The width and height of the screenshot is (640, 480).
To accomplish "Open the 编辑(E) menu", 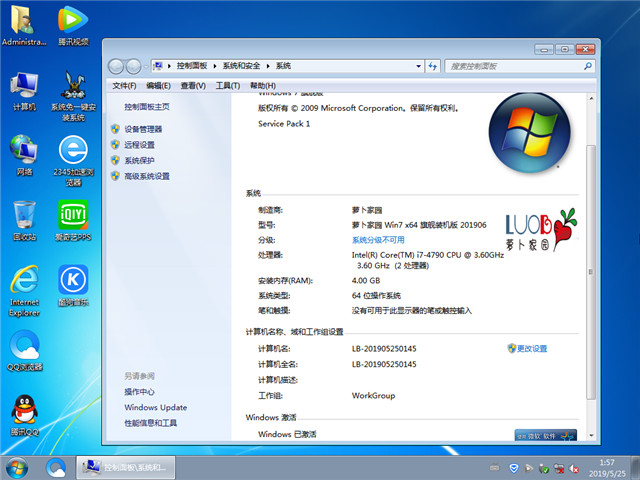I will pos(158,85).
